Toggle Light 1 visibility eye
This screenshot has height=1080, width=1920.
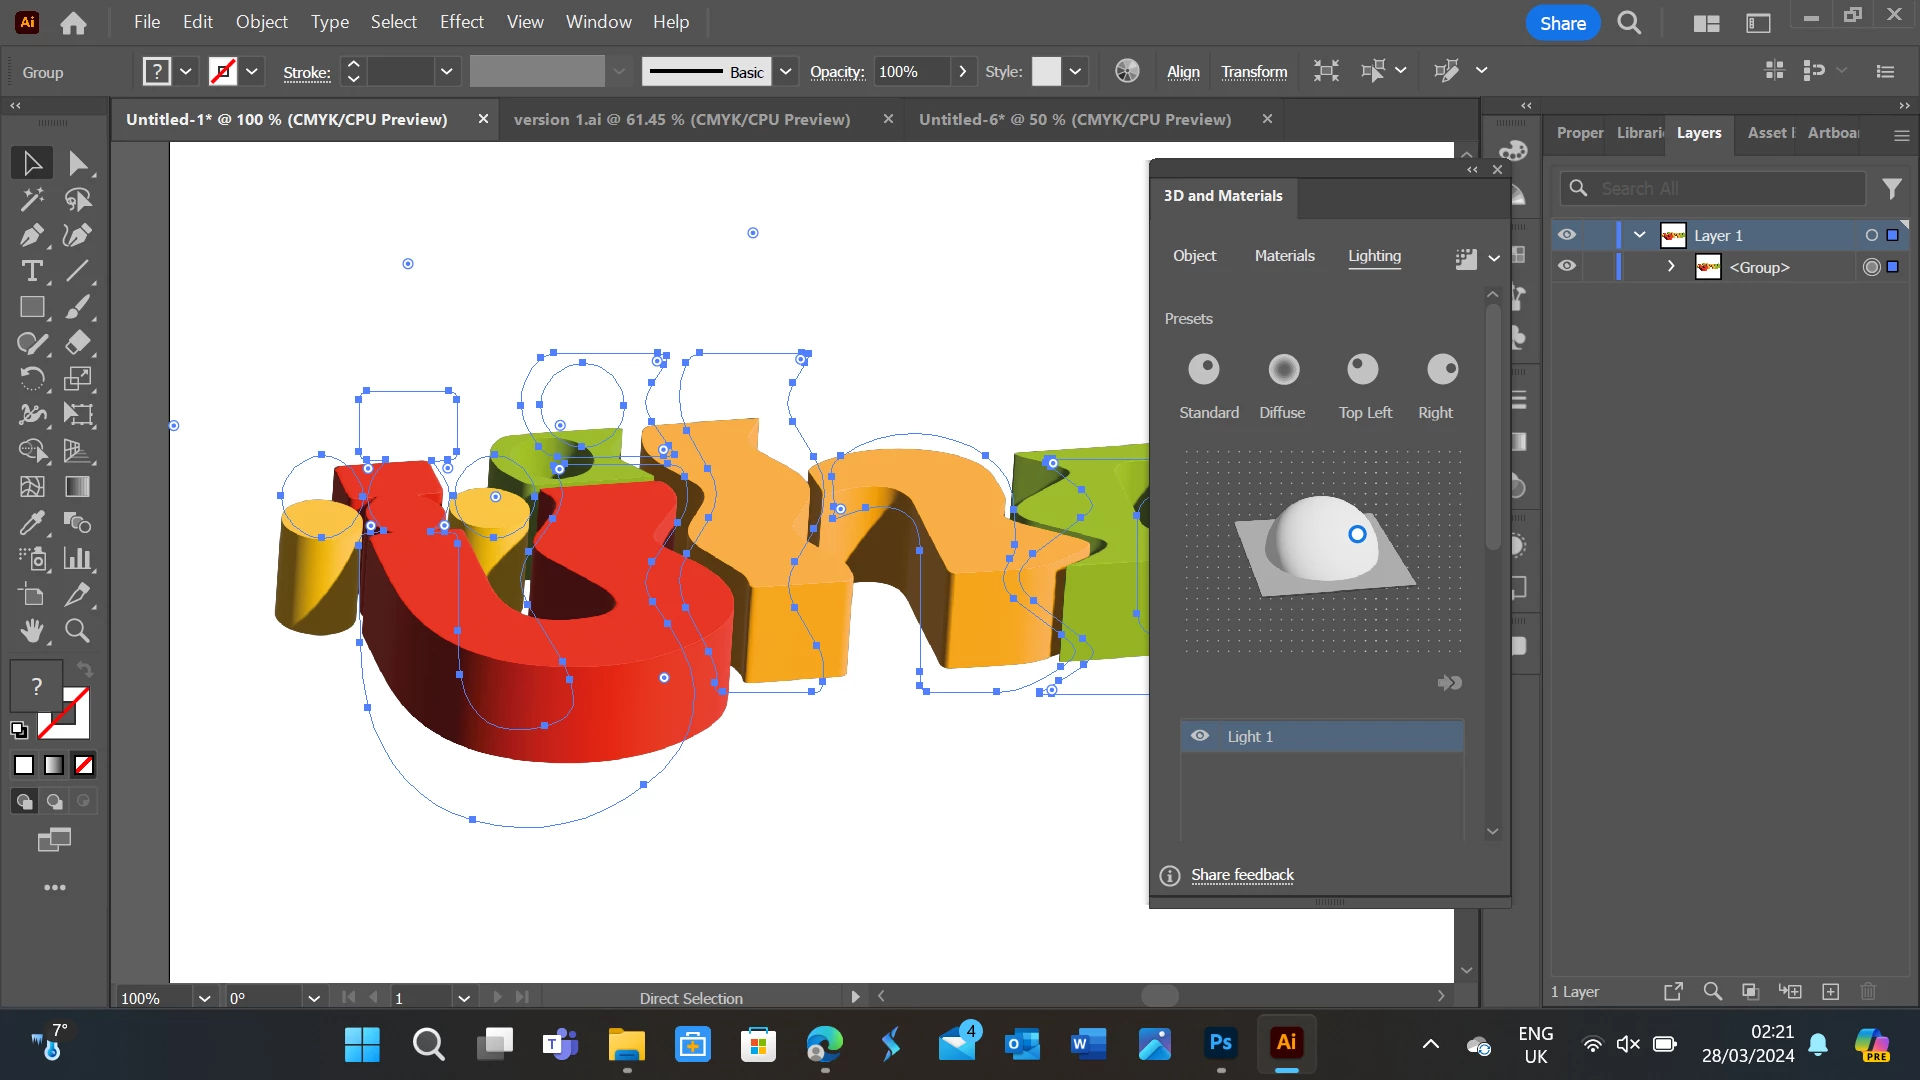1200,736
